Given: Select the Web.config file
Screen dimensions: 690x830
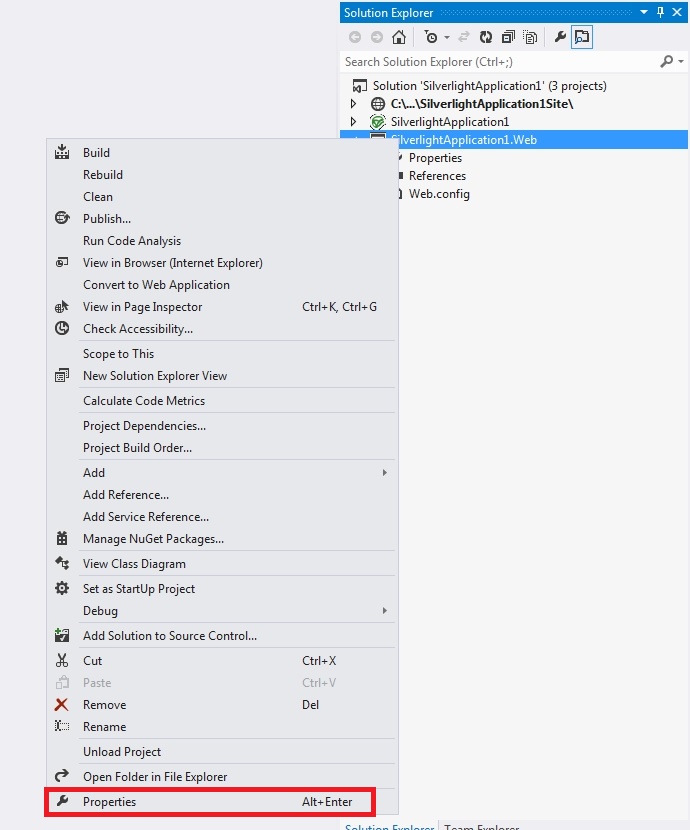Looking at the screenshot, I should tap(439, 194).
